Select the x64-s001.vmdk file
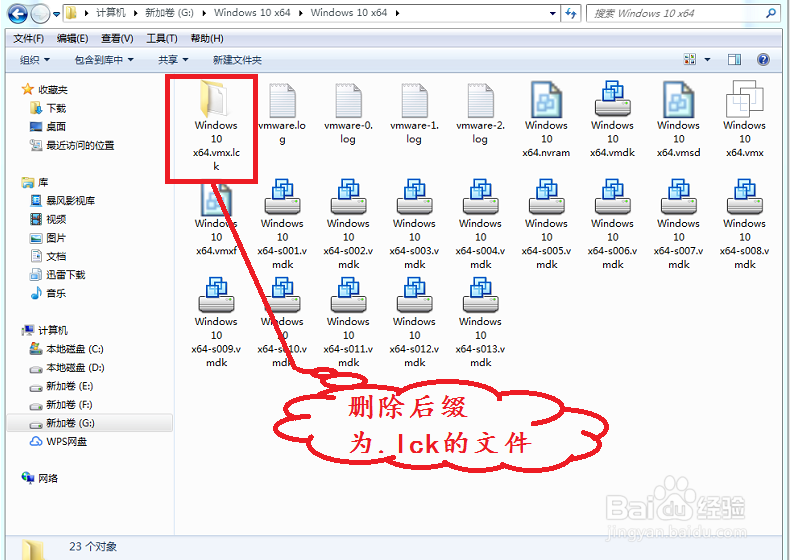Image resolution: width=790 pixels, height=560 pixels. pos(282,224)
